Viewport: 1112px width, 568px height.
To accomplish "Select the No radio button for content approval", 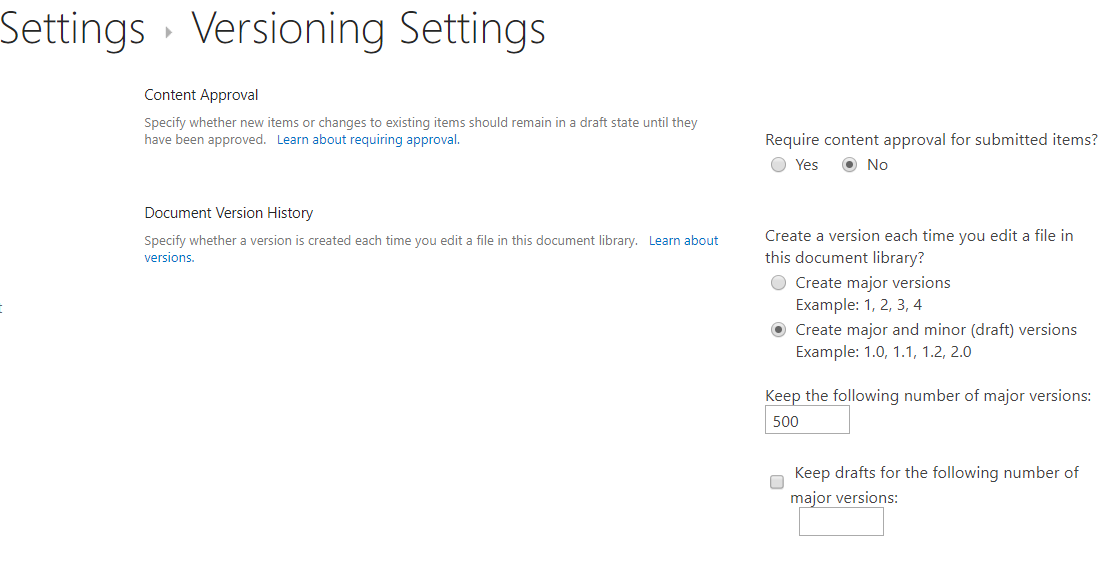I will (849, 165).
